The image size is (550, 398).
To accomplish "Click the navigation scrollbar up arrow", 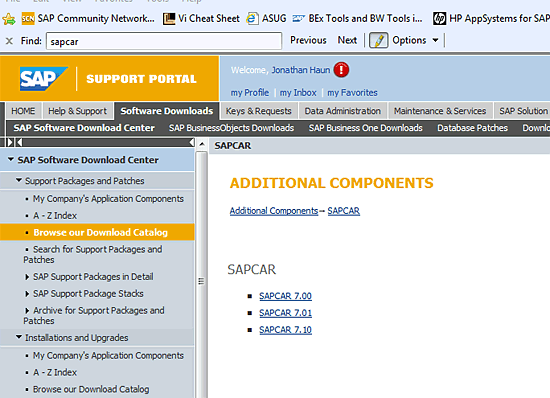I will pyautogui.click(x=201, y=144).
